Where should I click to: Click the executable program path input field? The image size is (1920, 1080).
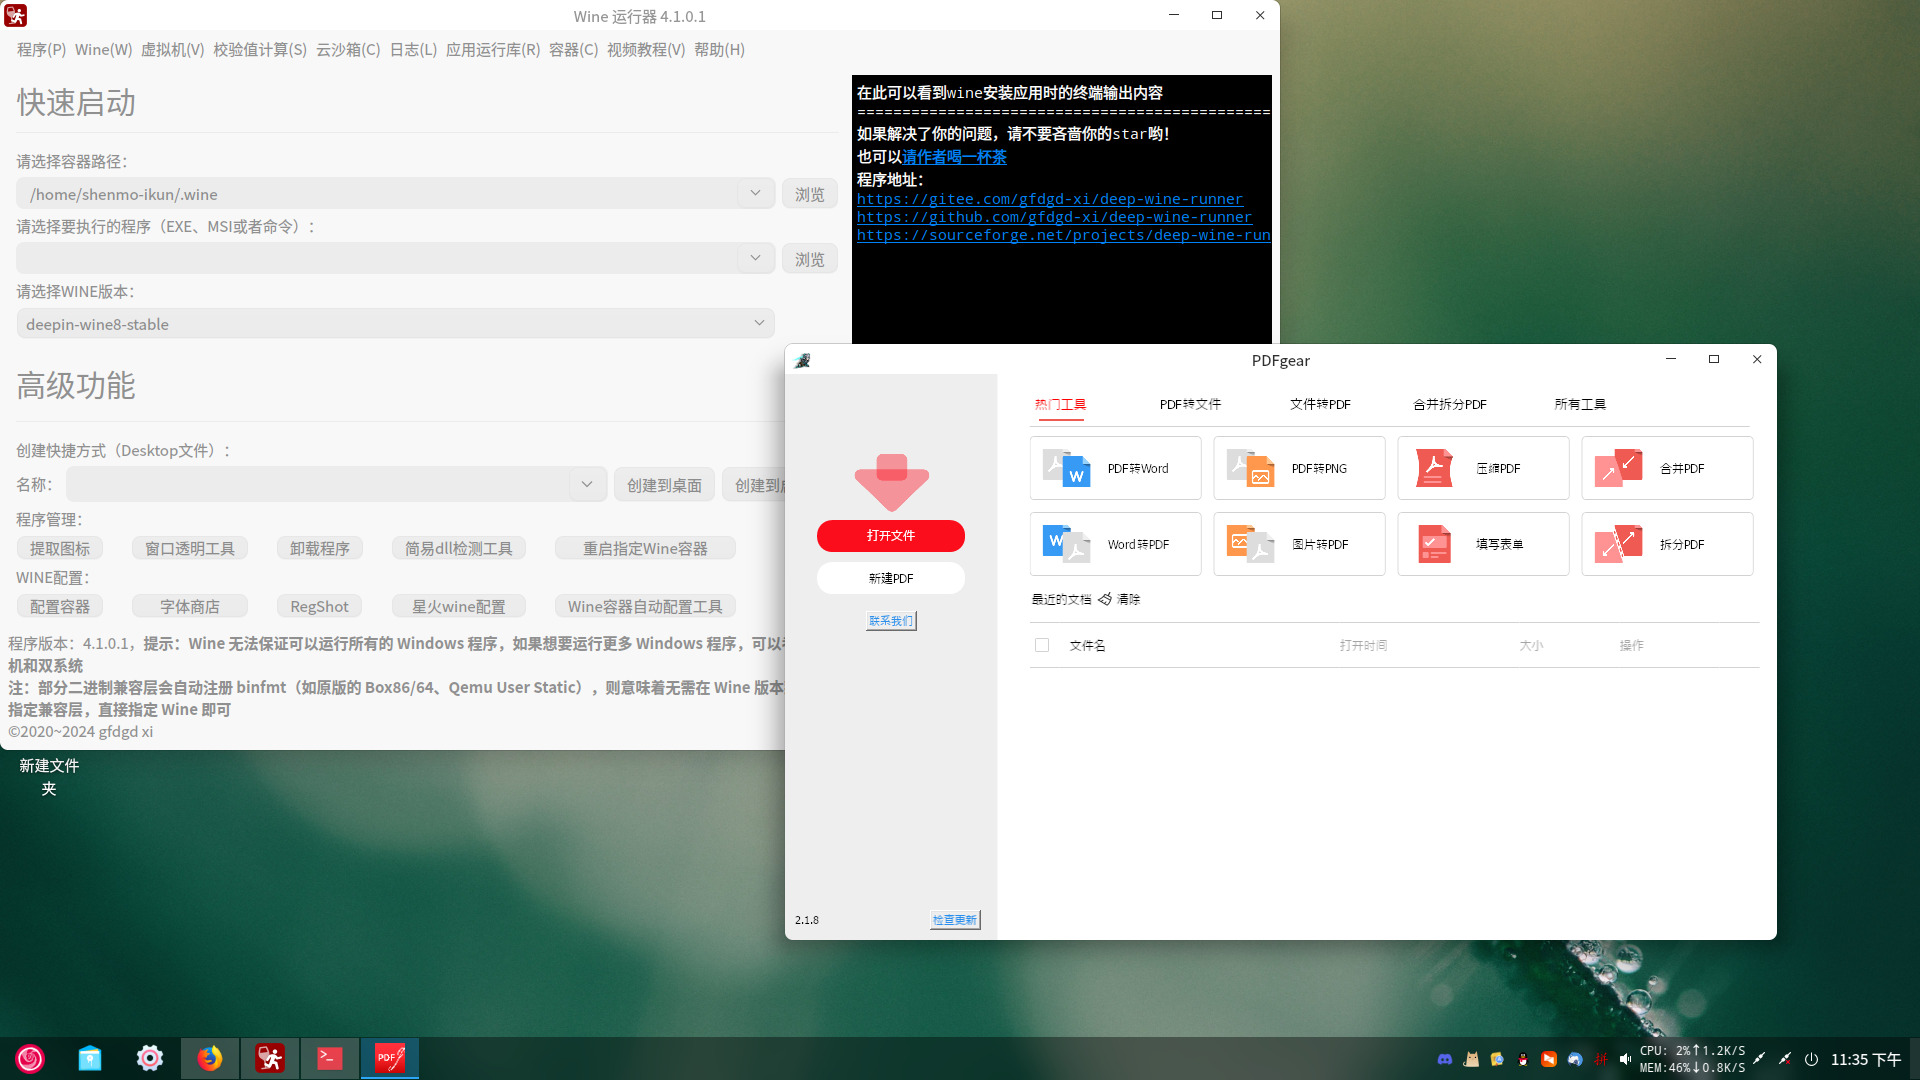[x=380, y=259]
